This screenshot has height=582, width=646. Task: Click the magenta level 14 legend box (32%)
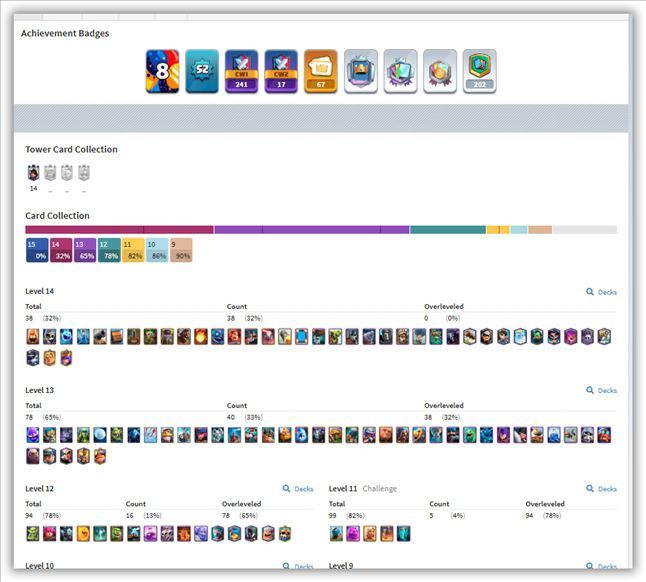coord(61,250)
